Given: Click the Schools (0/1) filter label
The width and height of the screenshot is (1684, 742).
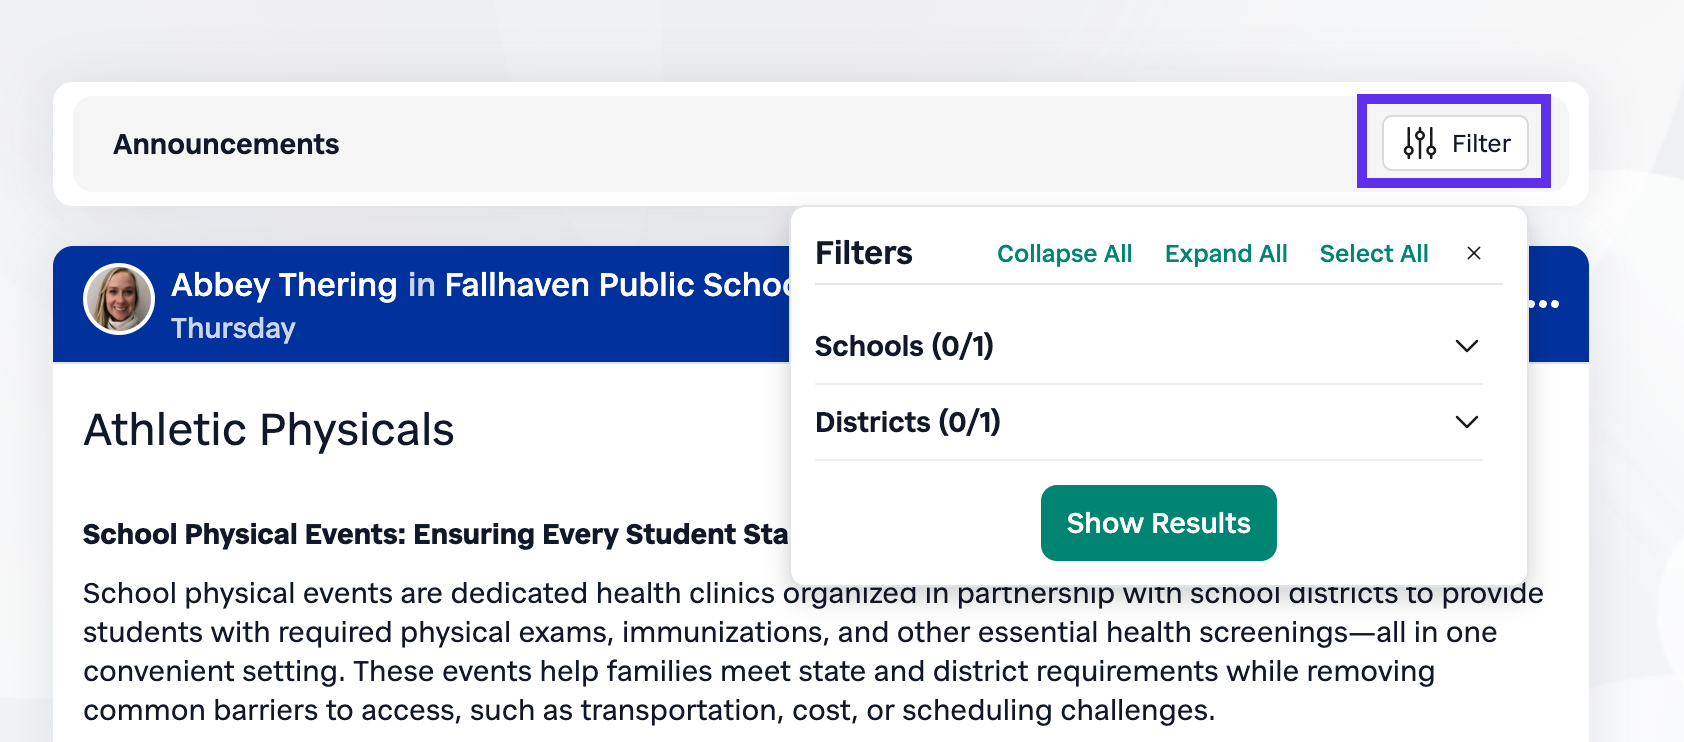Looking at the screenshot, I should point(904,346).
